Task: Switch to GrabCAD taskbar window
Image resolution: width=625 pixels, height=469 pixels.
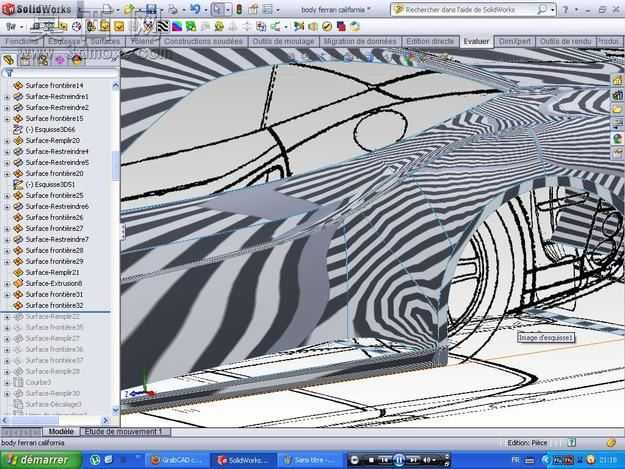Action: click(177, 461)
